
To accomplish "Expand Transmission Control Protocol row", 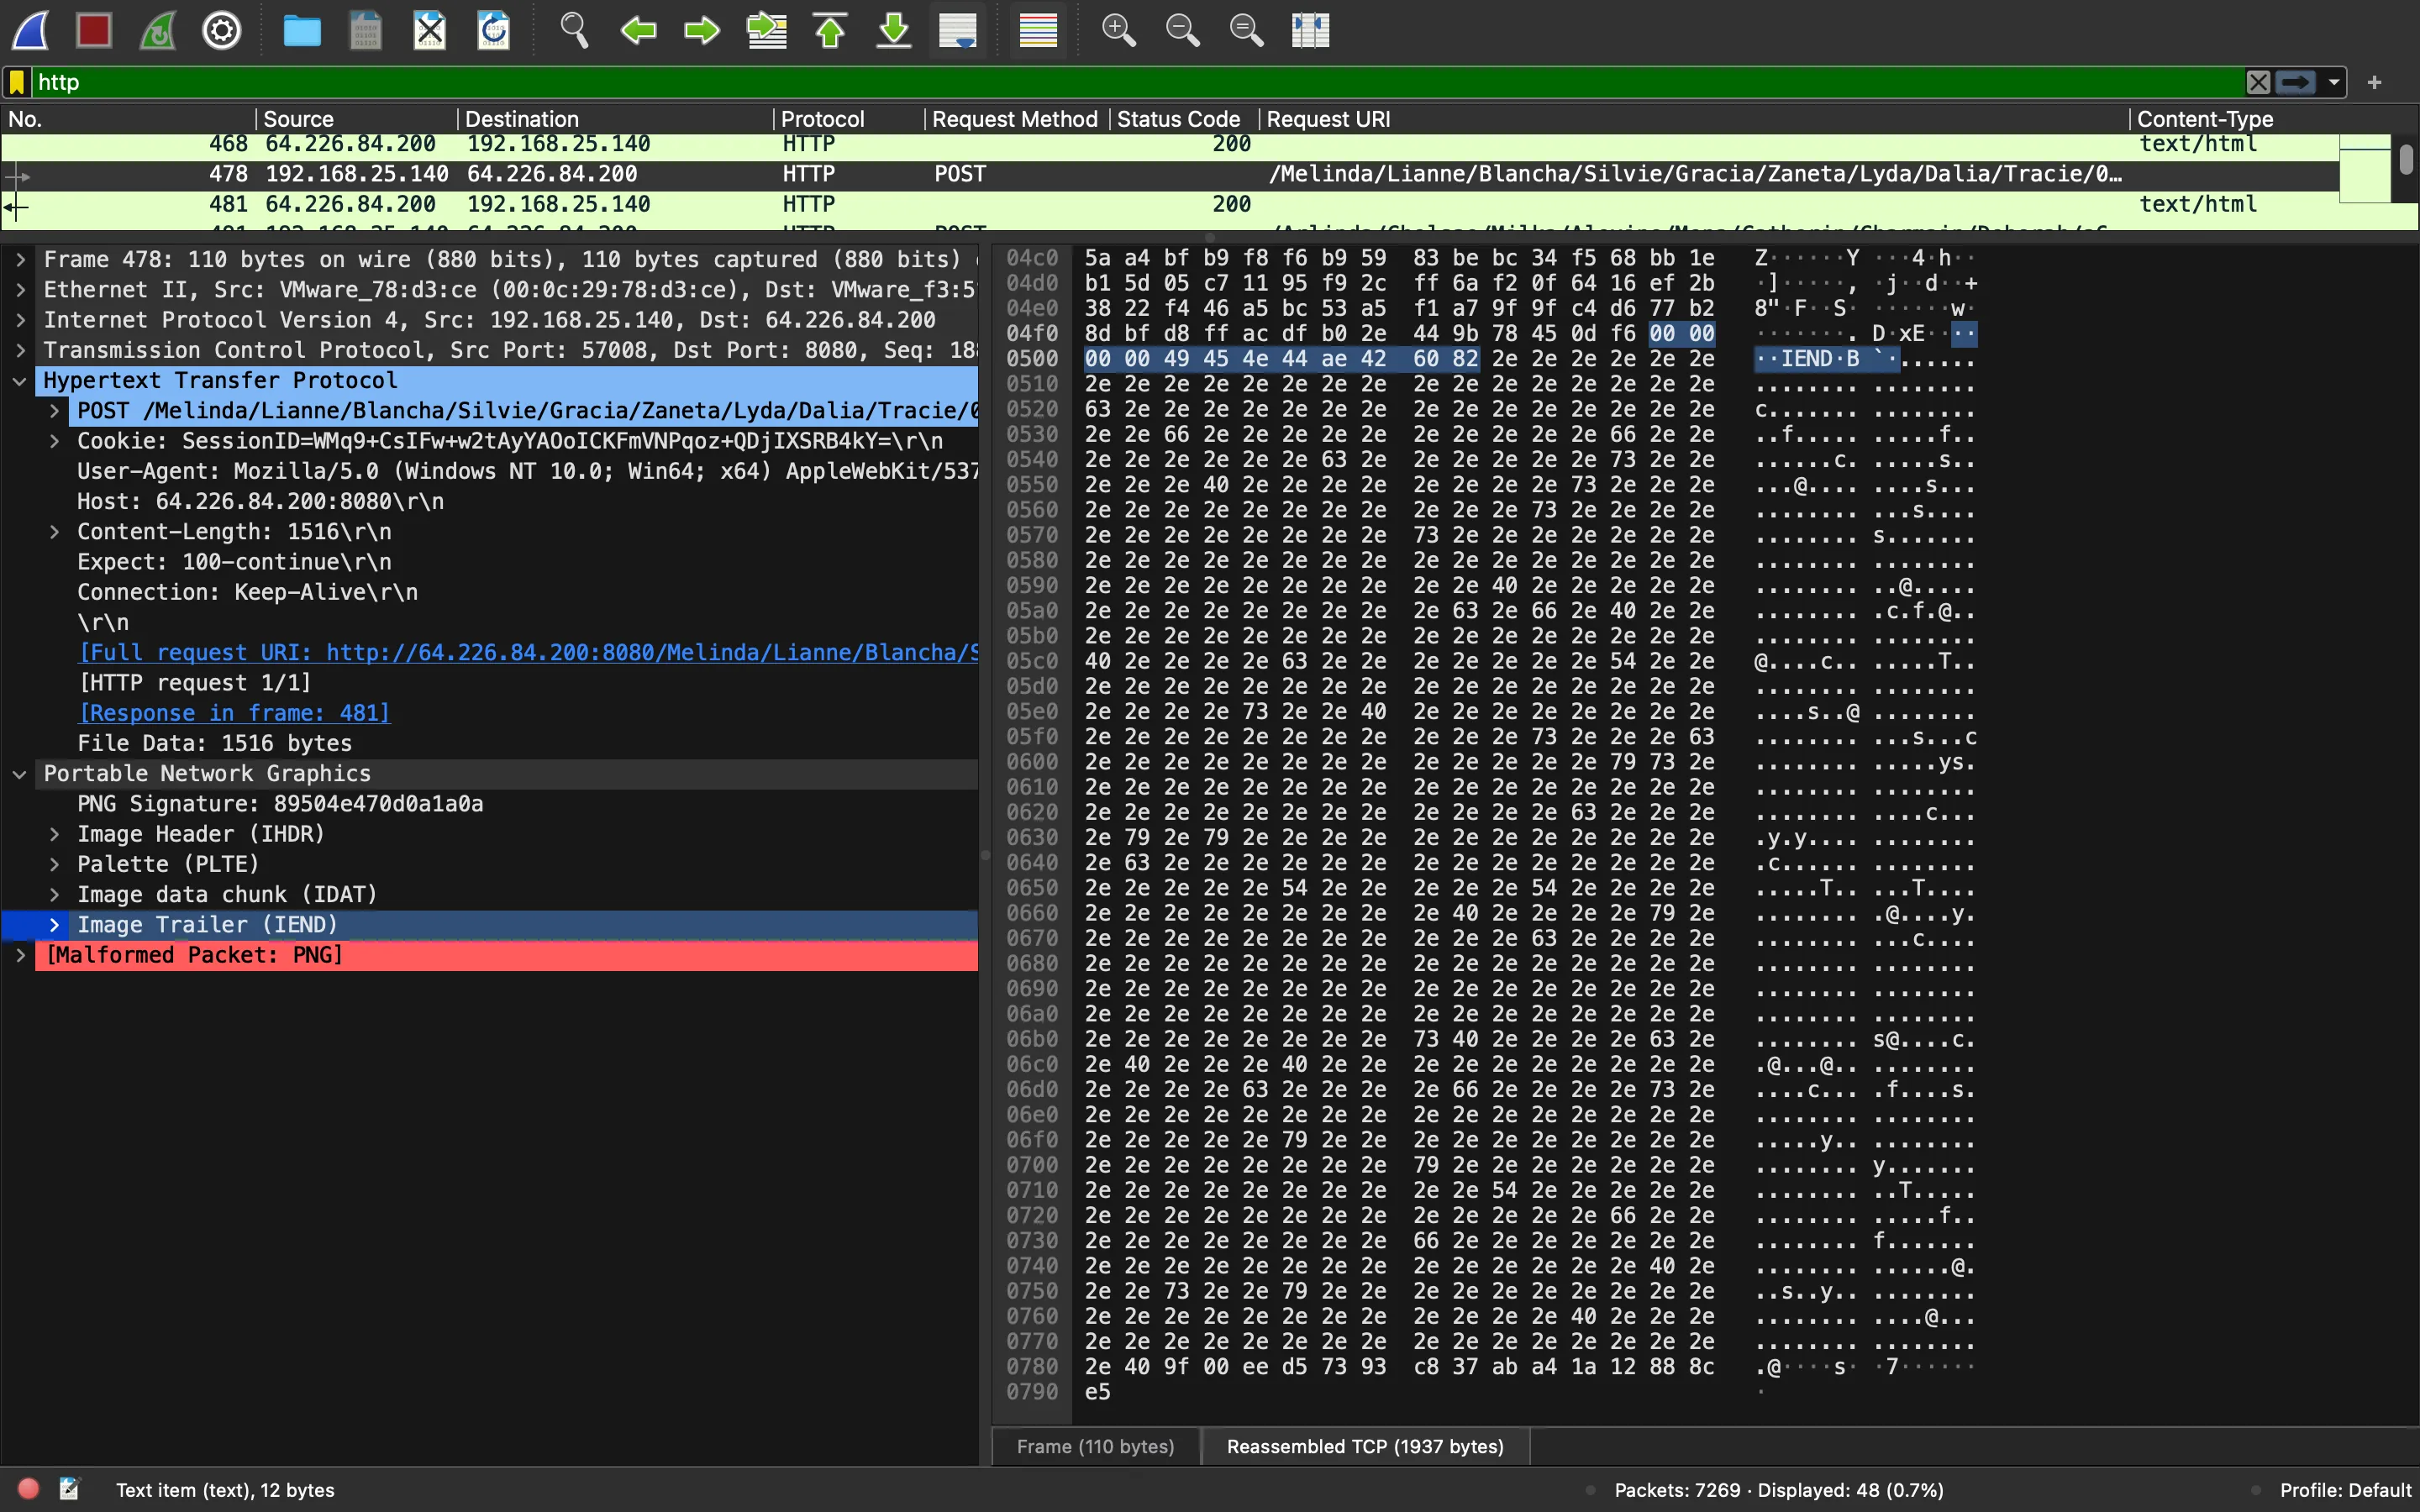I will [x=20, y=350].
